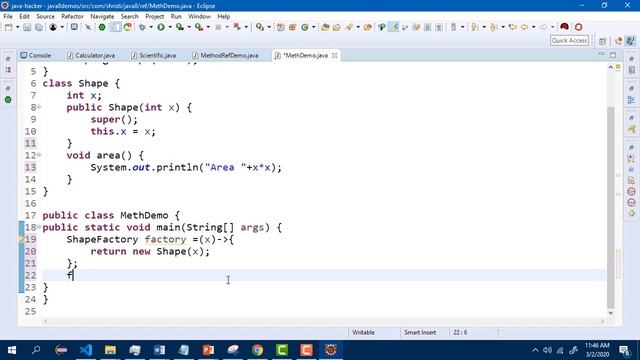Open Visual Studio Code from the taskbar
The height and width of the screenshot is (360, 640).
coord(86,350)
